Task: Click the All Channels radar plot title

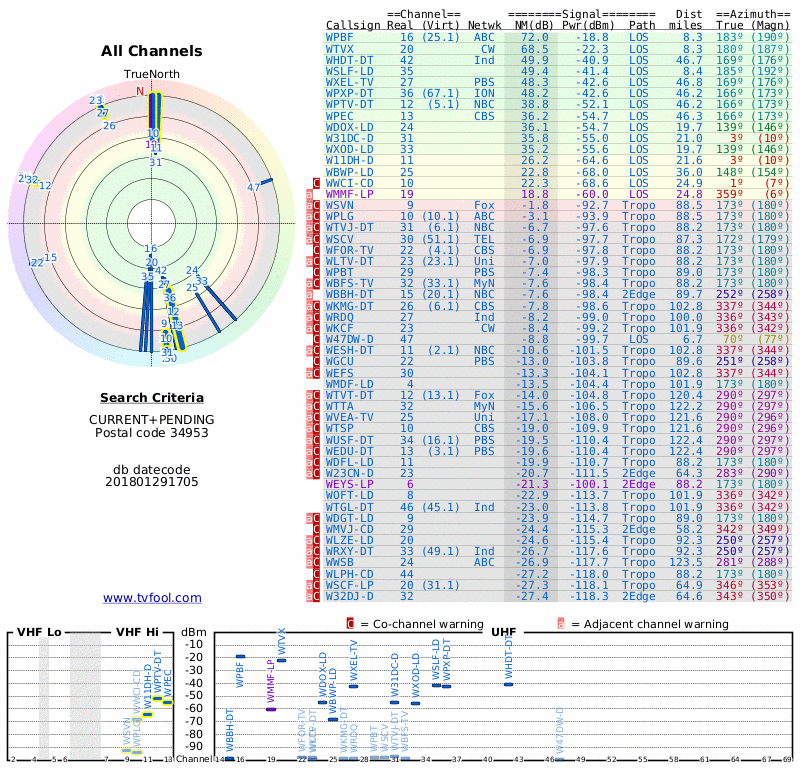Action: coord(152,51)
